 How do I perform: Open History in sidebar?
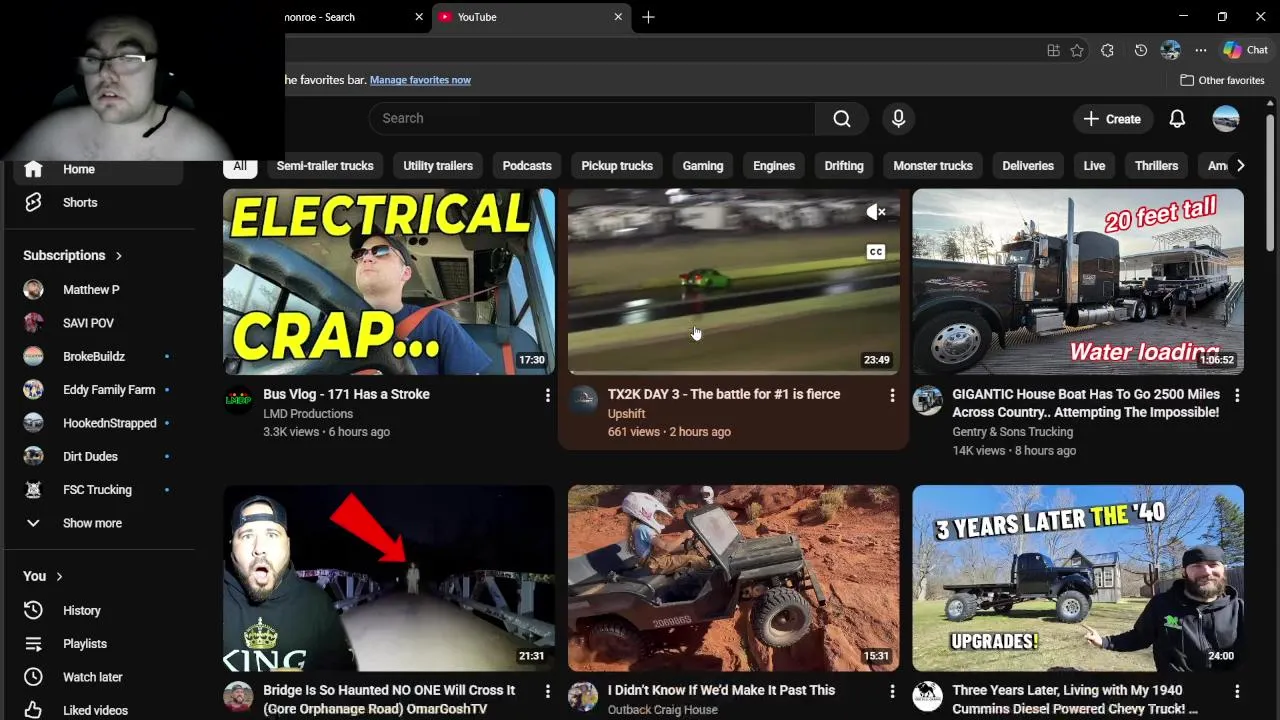pyautogui.click(x=98, y=610)
